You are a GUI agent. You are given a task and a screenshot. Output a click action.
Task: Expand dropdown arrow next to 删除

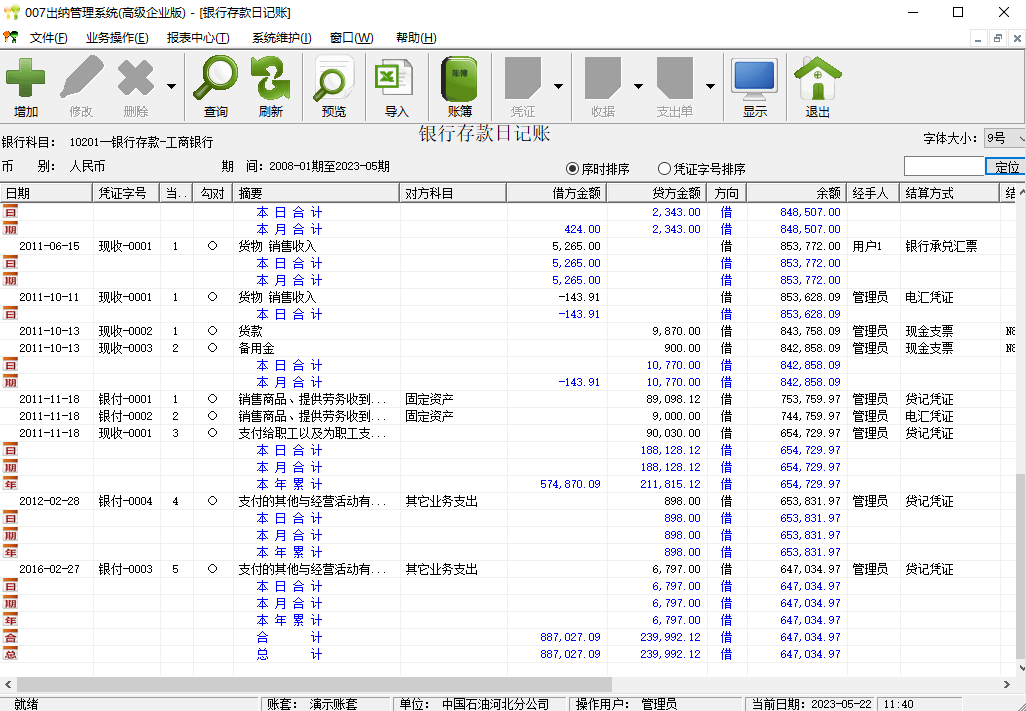[171, 86]
